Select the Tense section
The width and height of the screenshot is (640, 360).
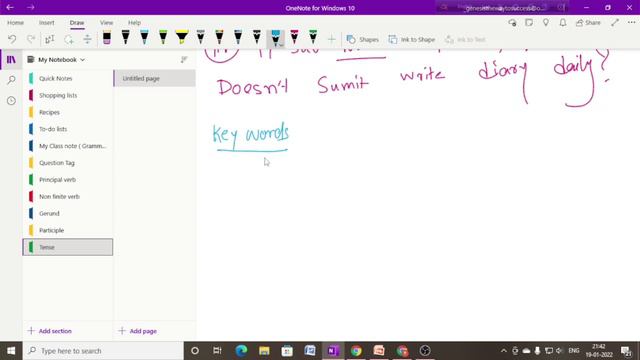[68, 247]
